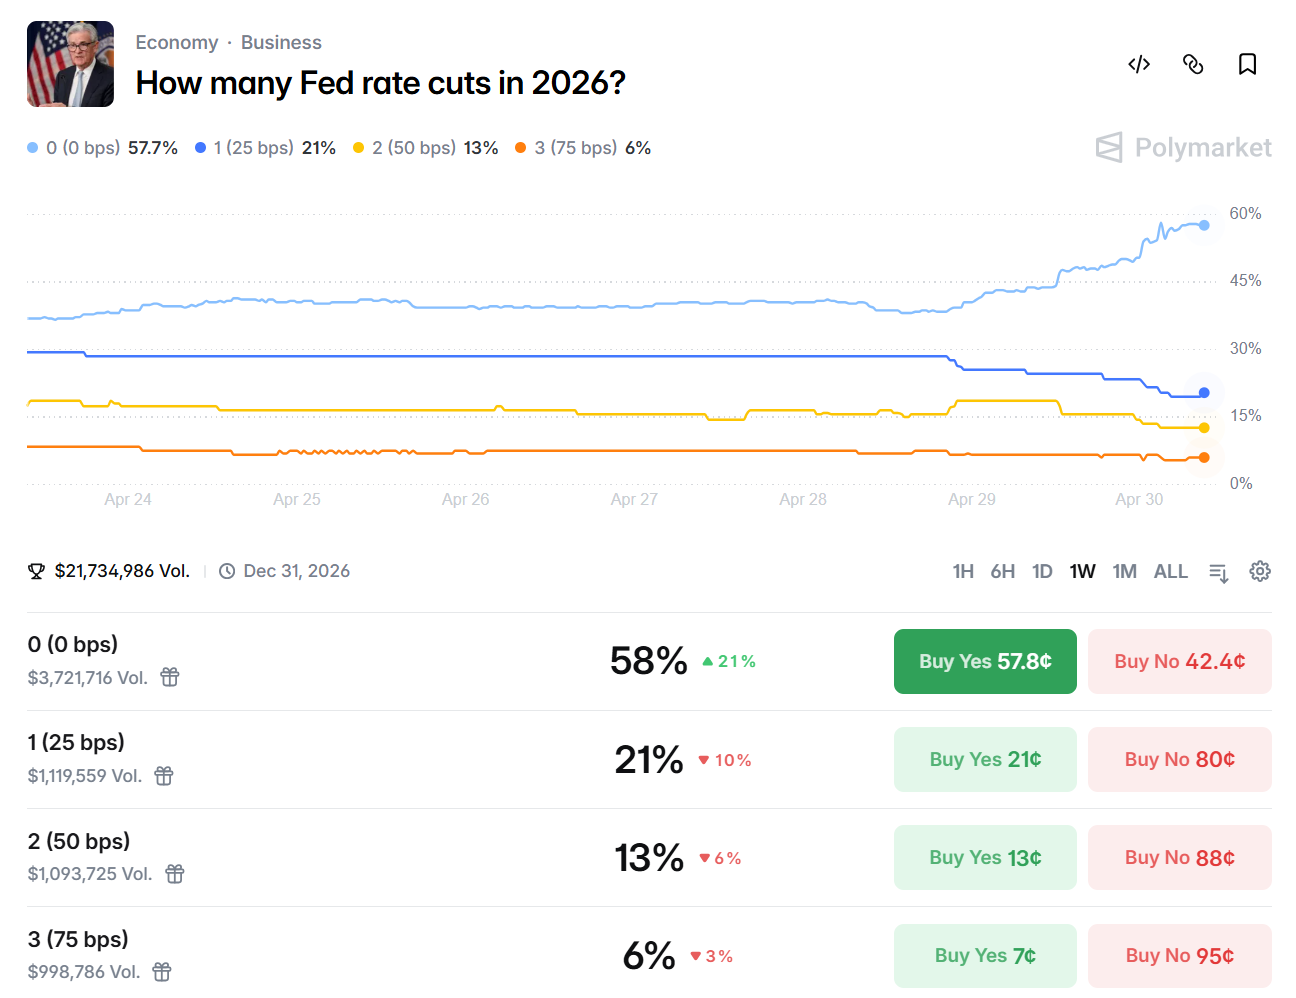1296x998 pixels.
Task: Click gift icon beside 2 (50 bps) volume
Action: pos(175,873)
